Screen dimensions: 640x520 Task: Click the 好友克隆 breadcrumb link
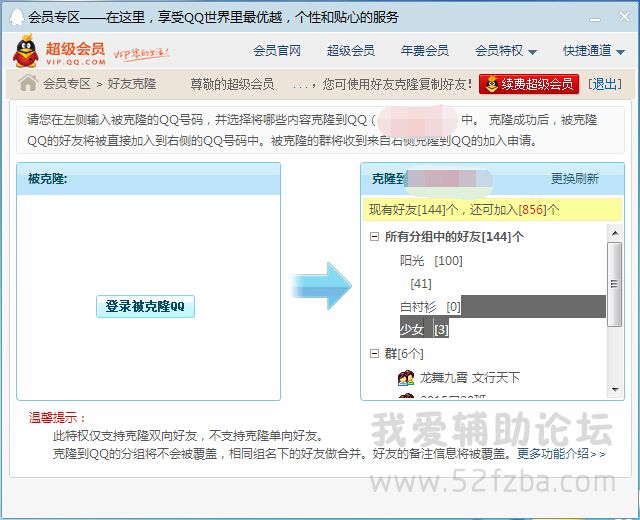pyautogui.click(x=131, y=84)
